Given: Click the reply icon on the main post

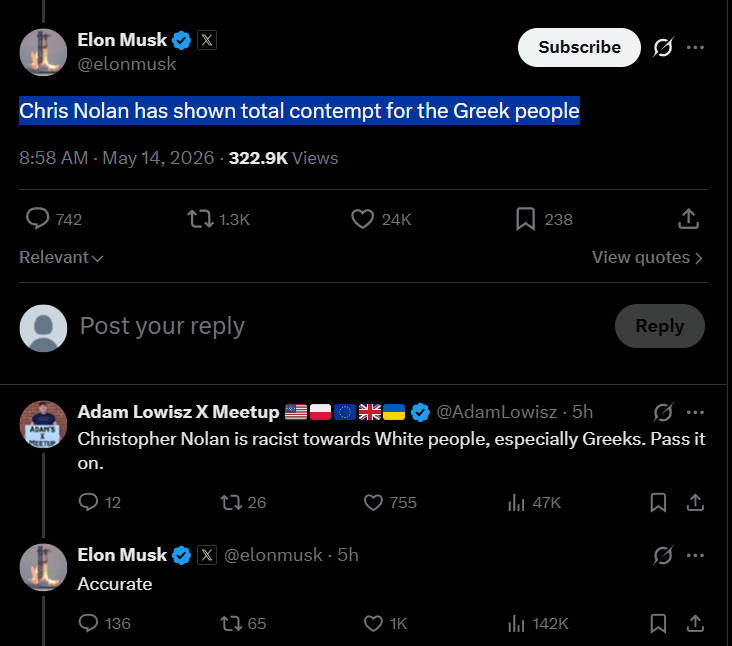Looking at the screenshot, I should 37,218.
